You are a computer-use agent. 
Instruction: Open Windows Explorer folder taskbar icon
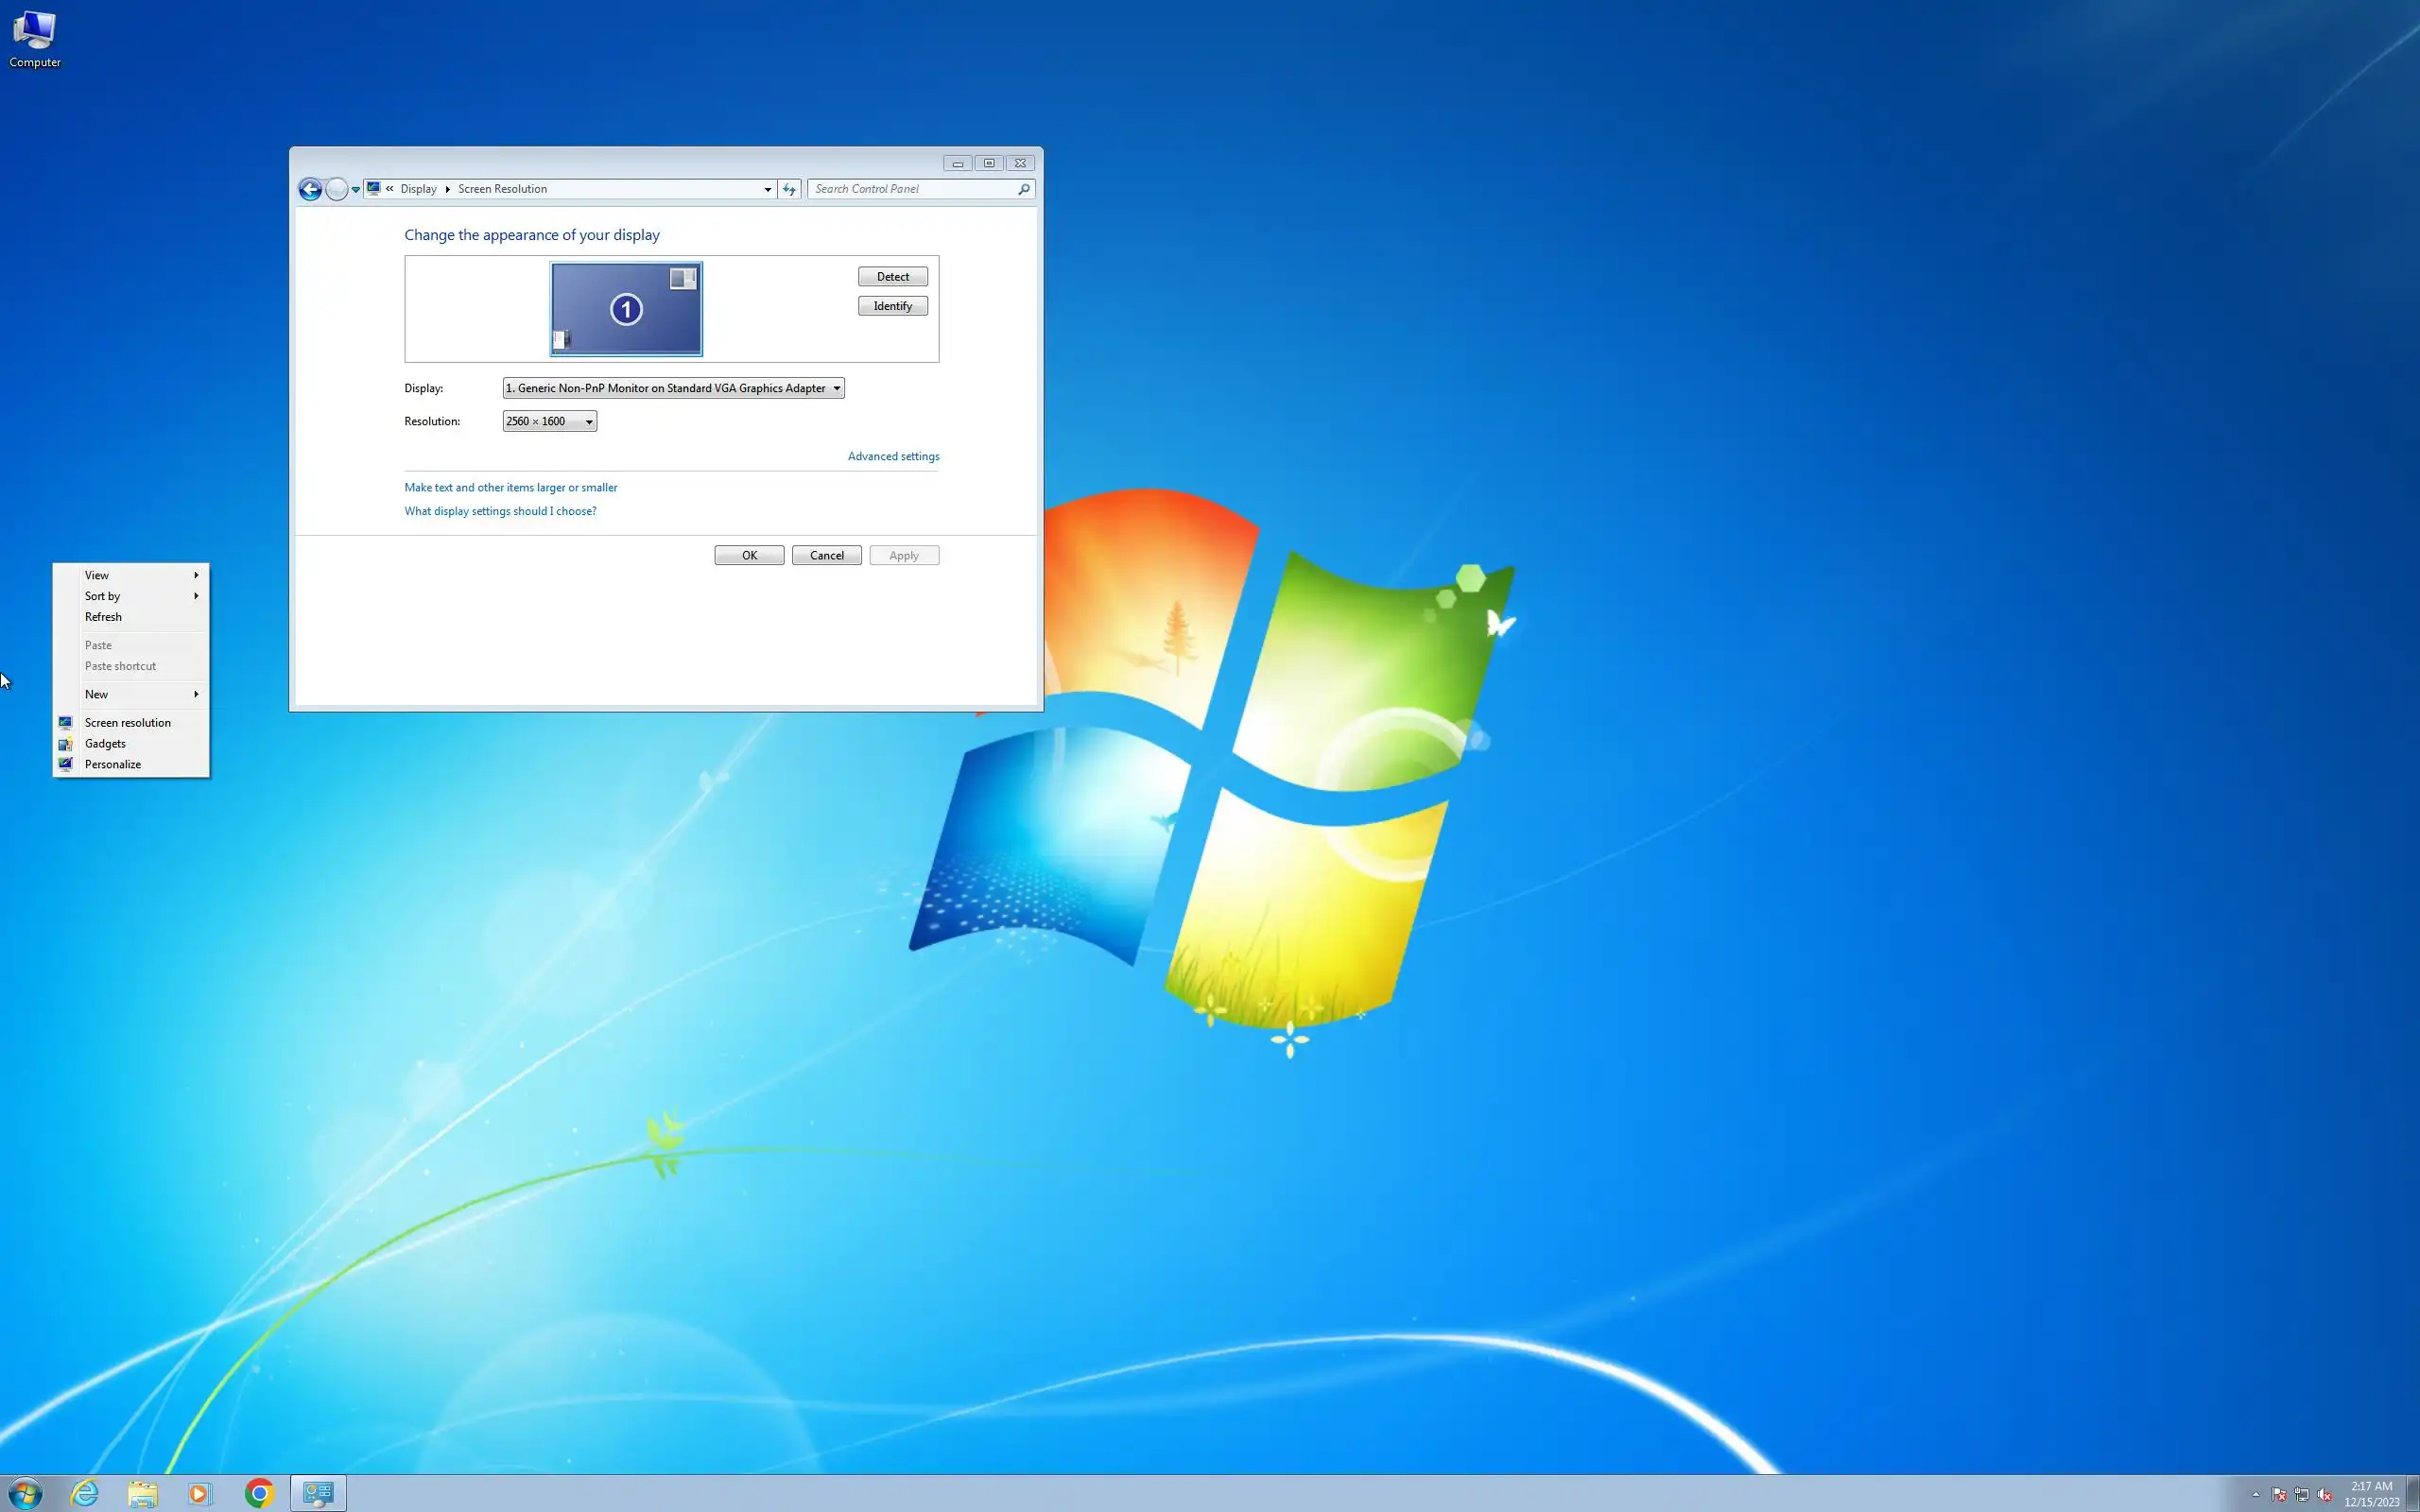[142, 1493]
